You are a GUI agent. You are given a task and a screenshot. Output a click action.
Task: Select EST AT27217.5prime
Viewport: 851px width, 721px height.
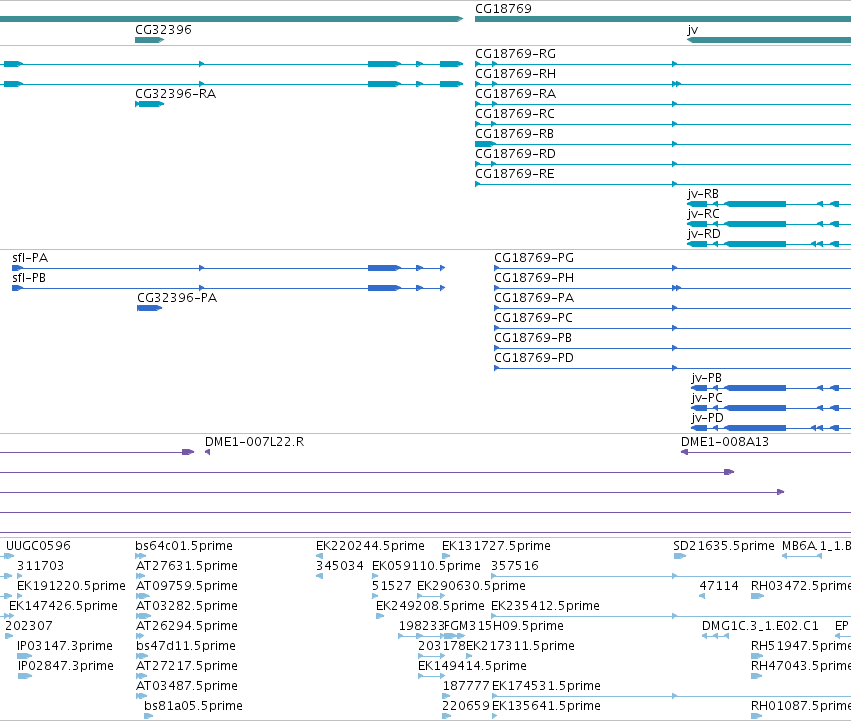point(187,667)
